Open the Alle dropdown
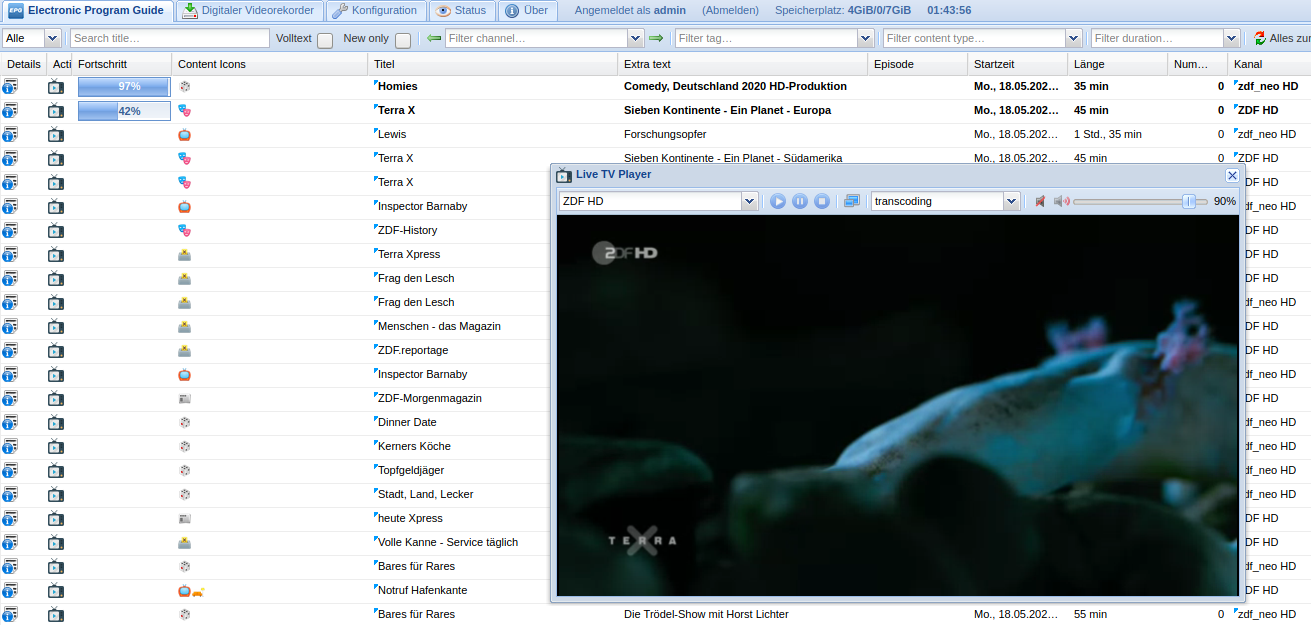 (52, 38)
